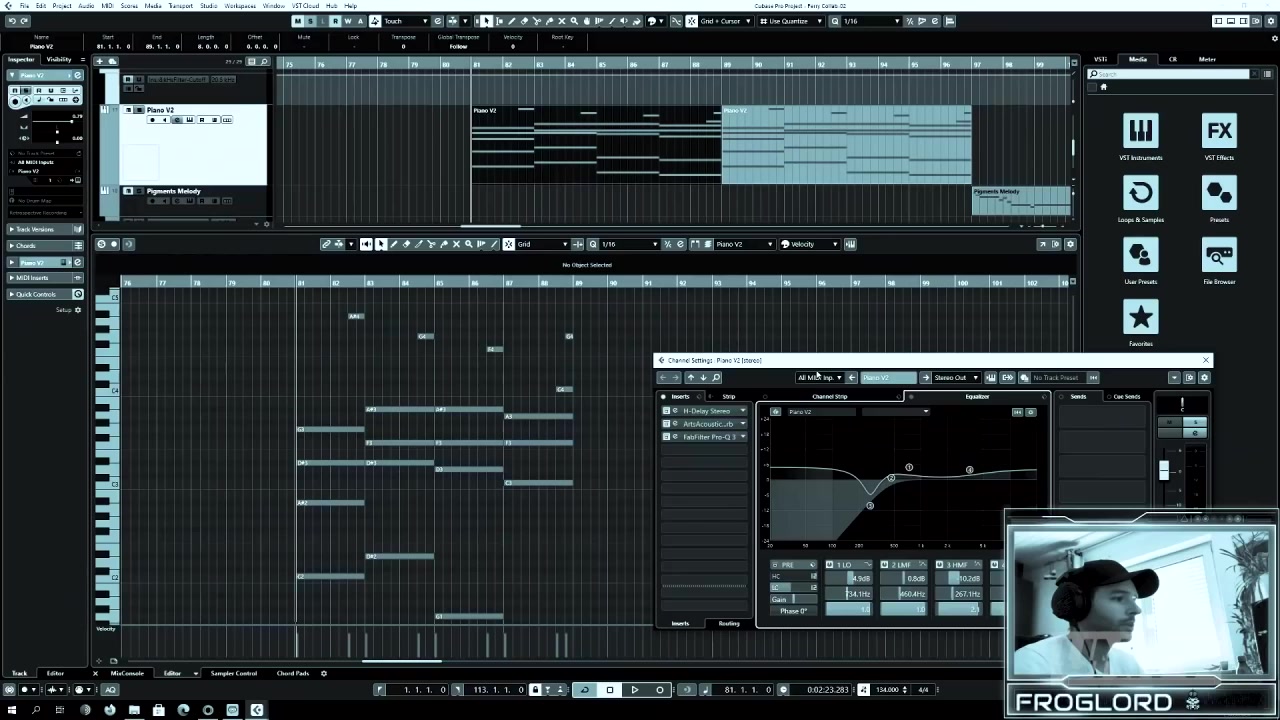Click the Routing tab in Channel Settings
The image size is (1280, 720).
click(x=729, y=623)
